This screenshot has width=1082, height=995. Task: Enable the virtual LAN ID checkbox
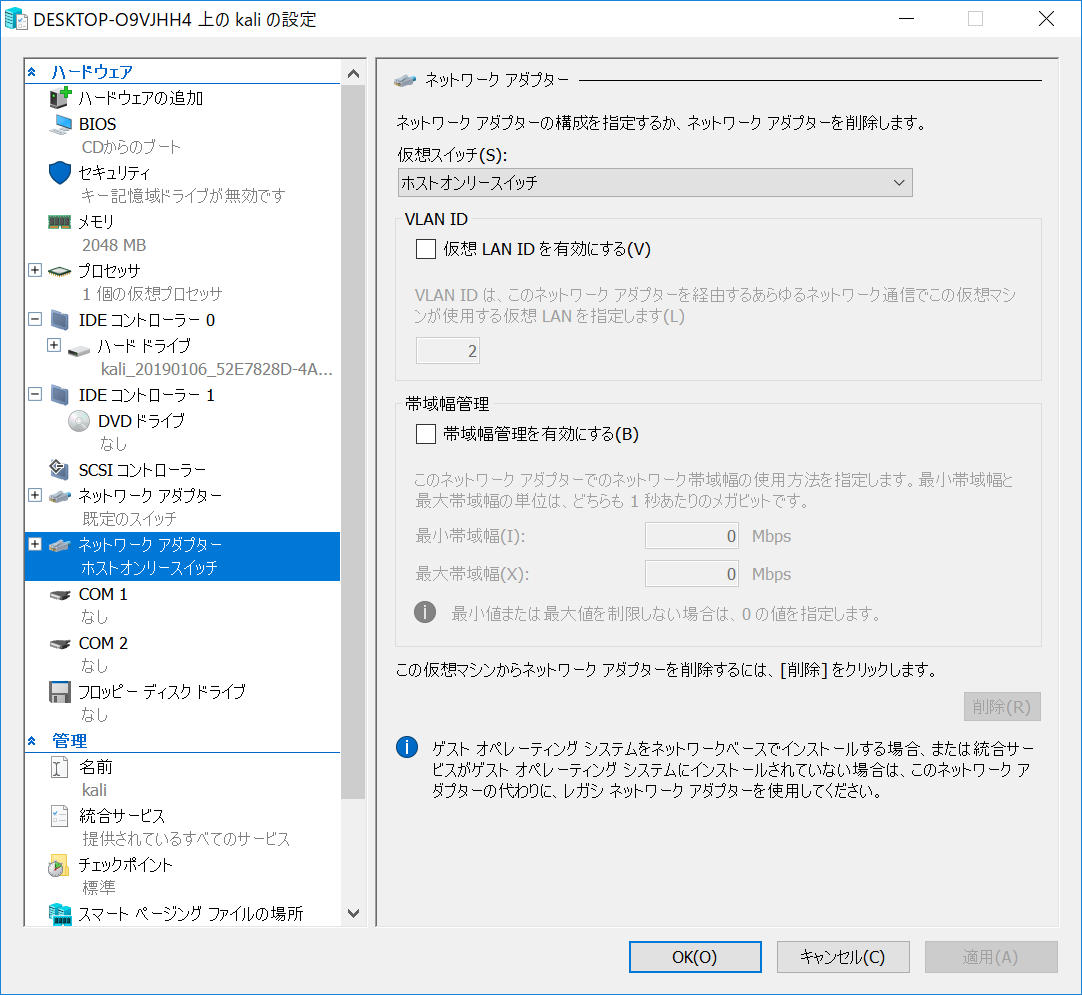click(426, 249)
